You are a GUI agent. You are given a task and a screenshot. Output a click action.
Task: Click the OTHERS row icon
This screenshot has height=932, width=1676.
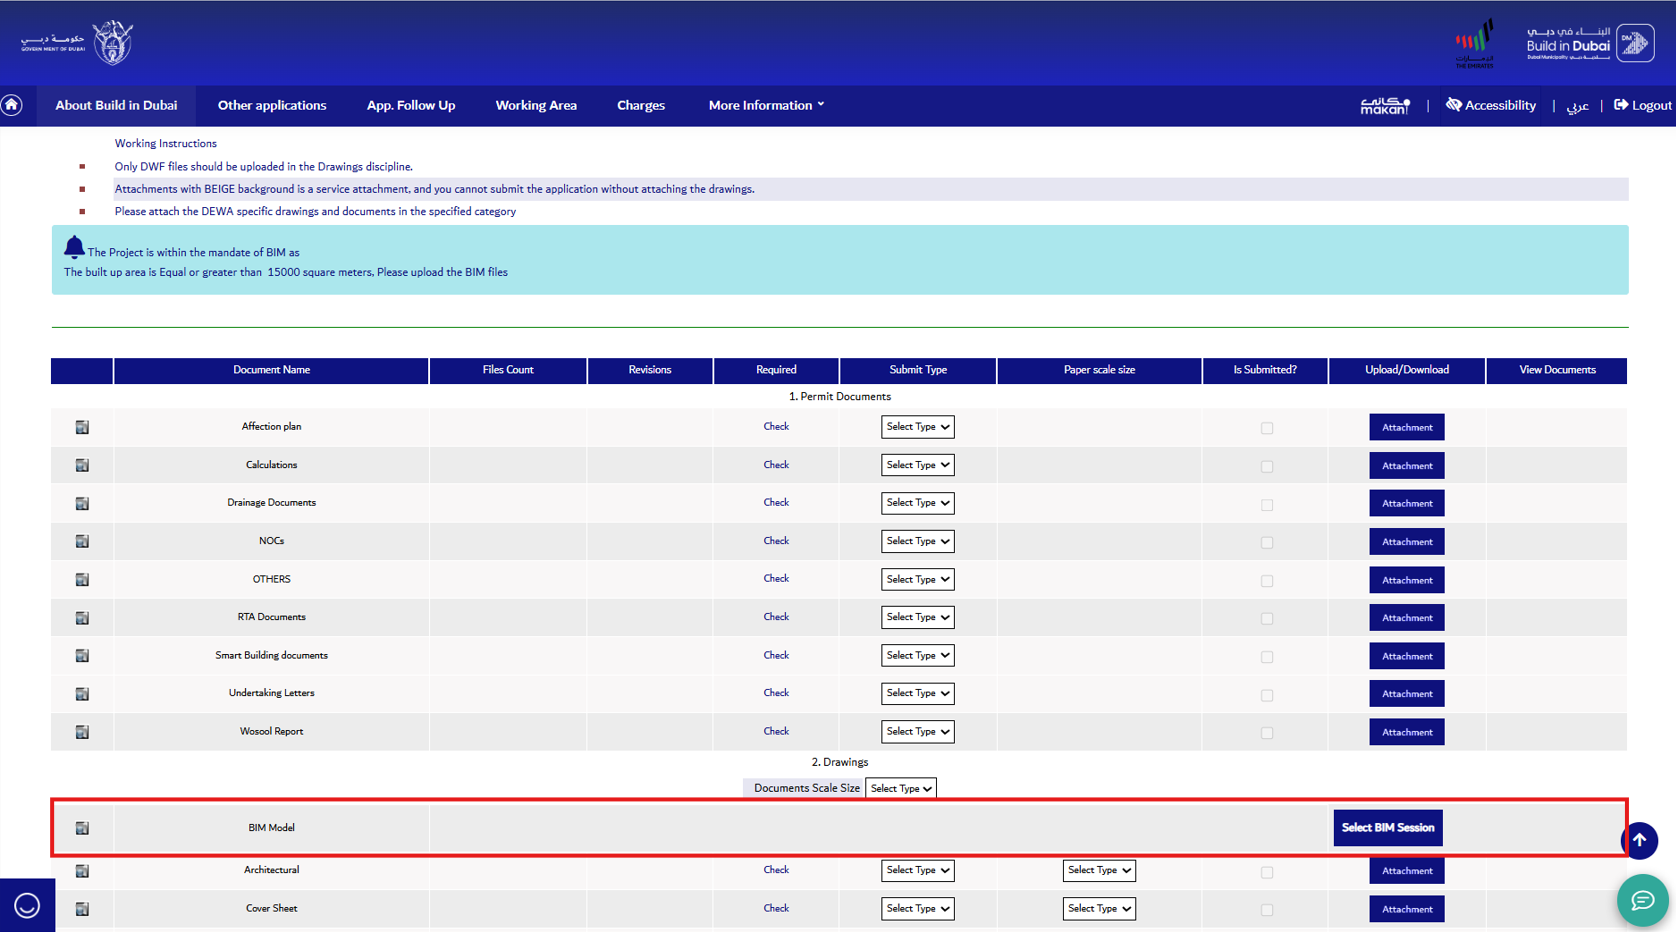point(82,579)
